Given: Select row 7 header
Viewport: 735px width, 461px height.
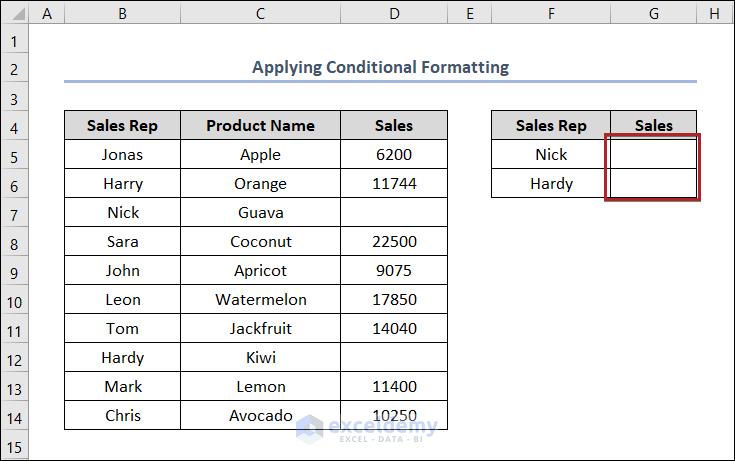Looking at the screenshot, I should pos(15,213).
